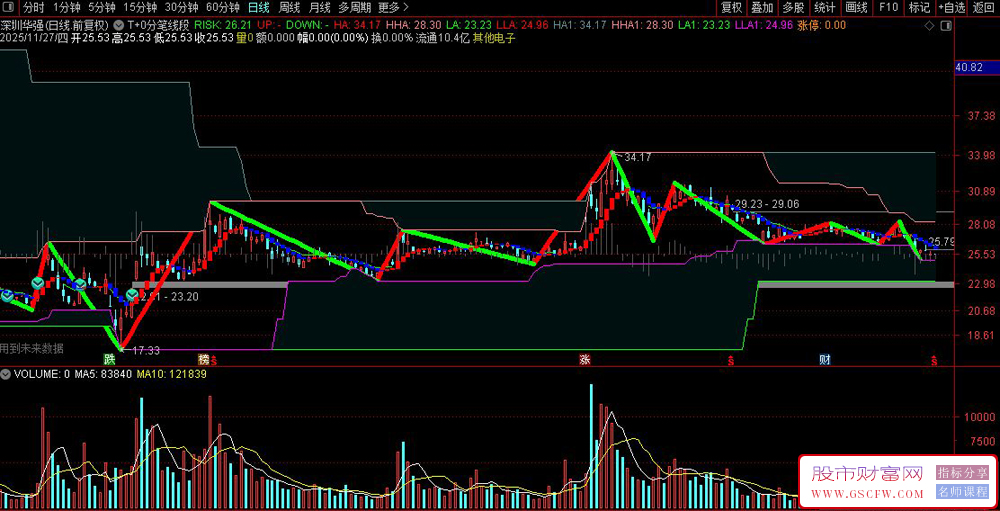
Task: Click the rightmost red $ marker
Action: [934, 360]
